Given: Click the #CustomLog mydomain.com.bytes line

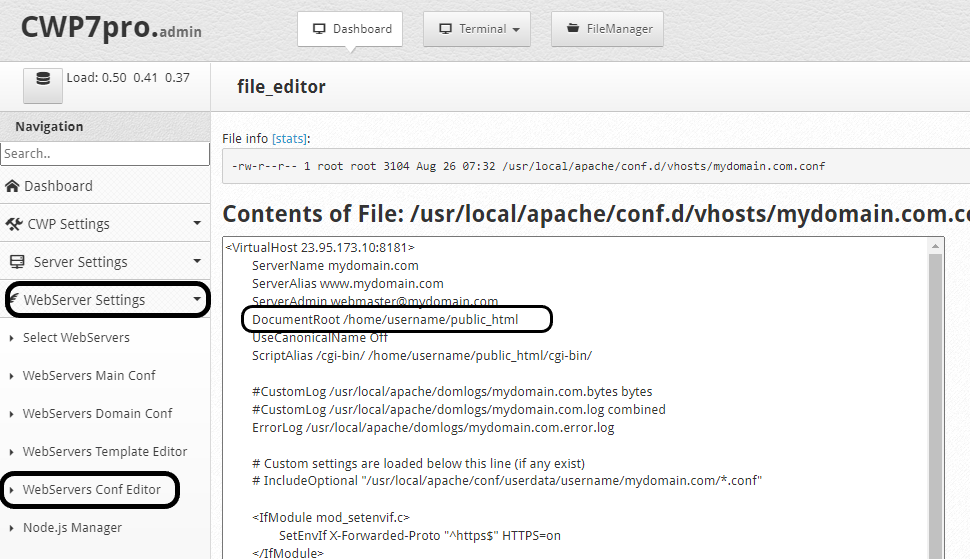Looking at the screenshot, I should (x=452, y=391).
